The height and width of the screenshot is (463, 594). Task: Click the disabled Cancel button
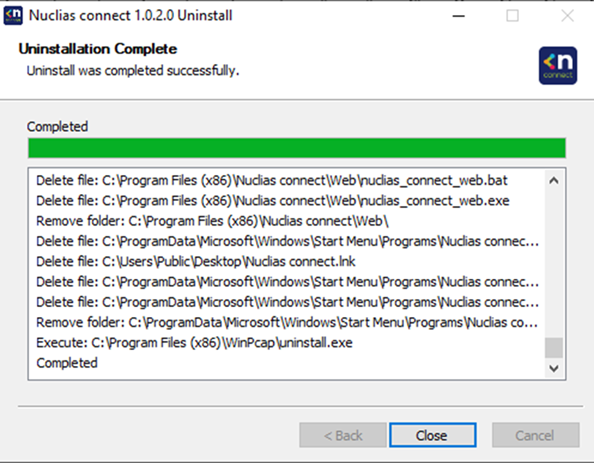tap(535, 435)
